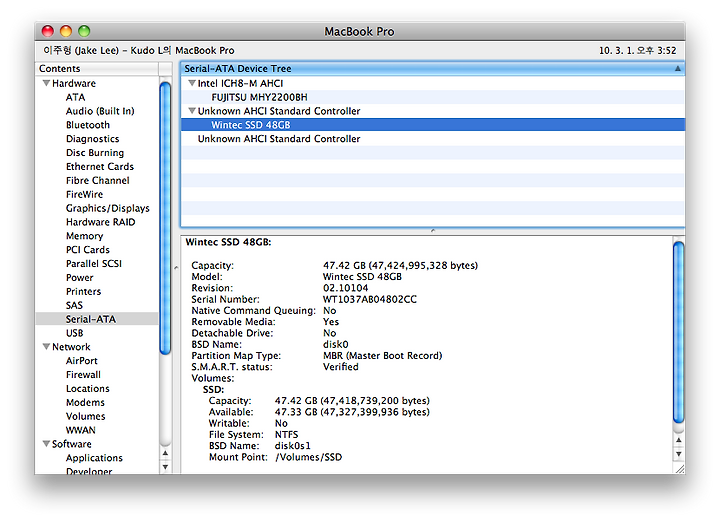
Task: Open the Bluetooth hardware entry
Action: coord(88,125)
